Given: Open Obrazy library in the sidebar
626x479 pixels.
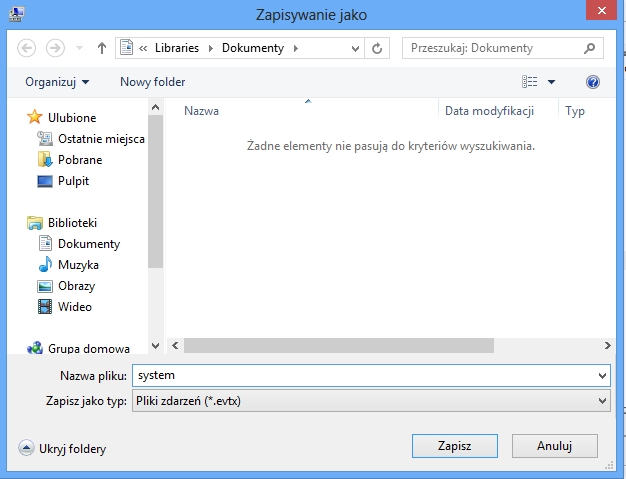Looking at the screenshot, I should point(76,286).
